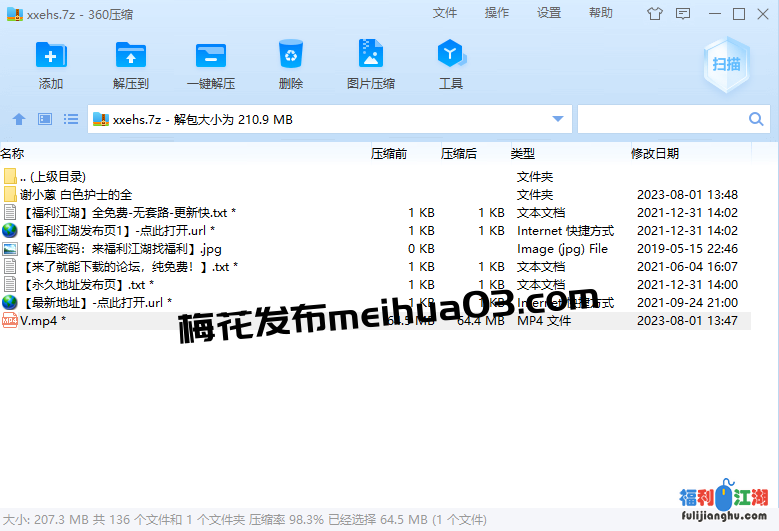The image size is (779, 531).
Task: Expand the path bar dropdown arrow
Action: point(558,119)
